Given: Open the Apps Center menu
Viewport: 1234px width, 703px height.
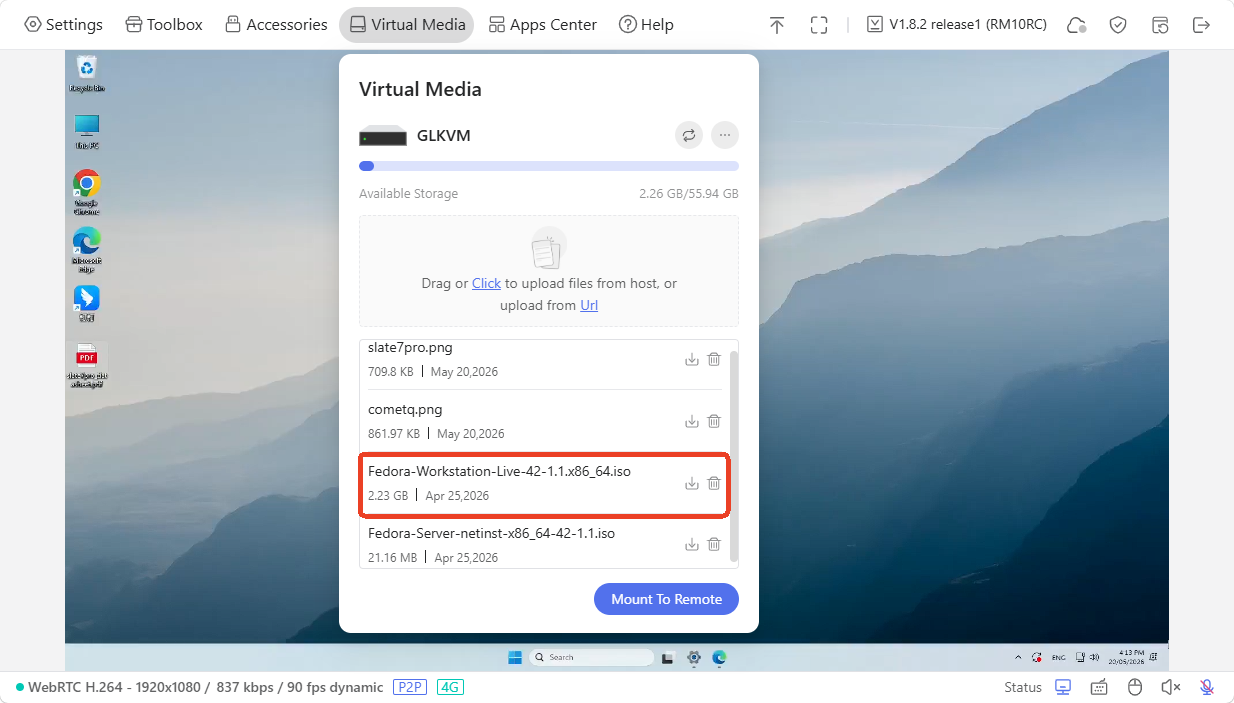Looking at the screenshot, I should point(542,24).
